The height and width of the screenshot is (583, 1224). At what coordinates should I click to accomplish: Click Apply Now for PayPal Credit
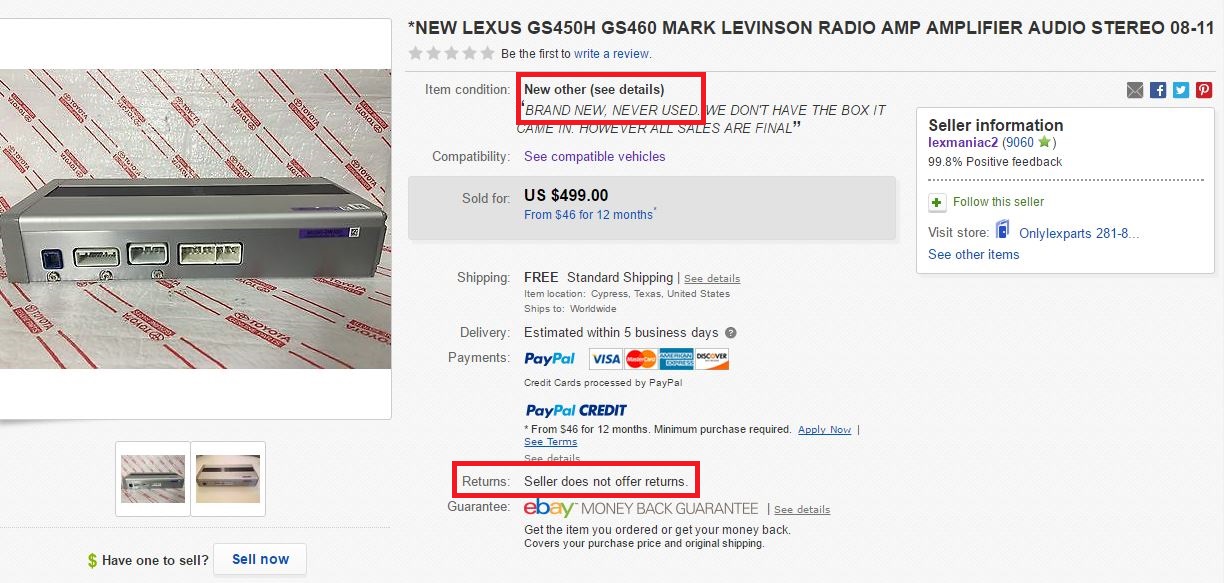[x=824, y=430]
